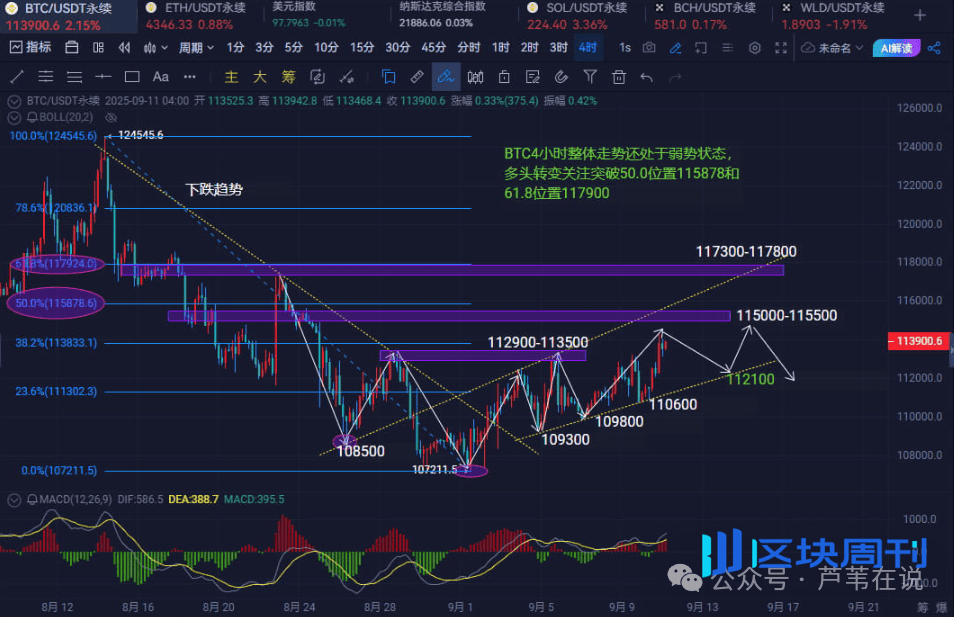Viewport: 954px width, 617px height.
Task: Take a chart snapshot with camera icon
Action: click(649, 47)
